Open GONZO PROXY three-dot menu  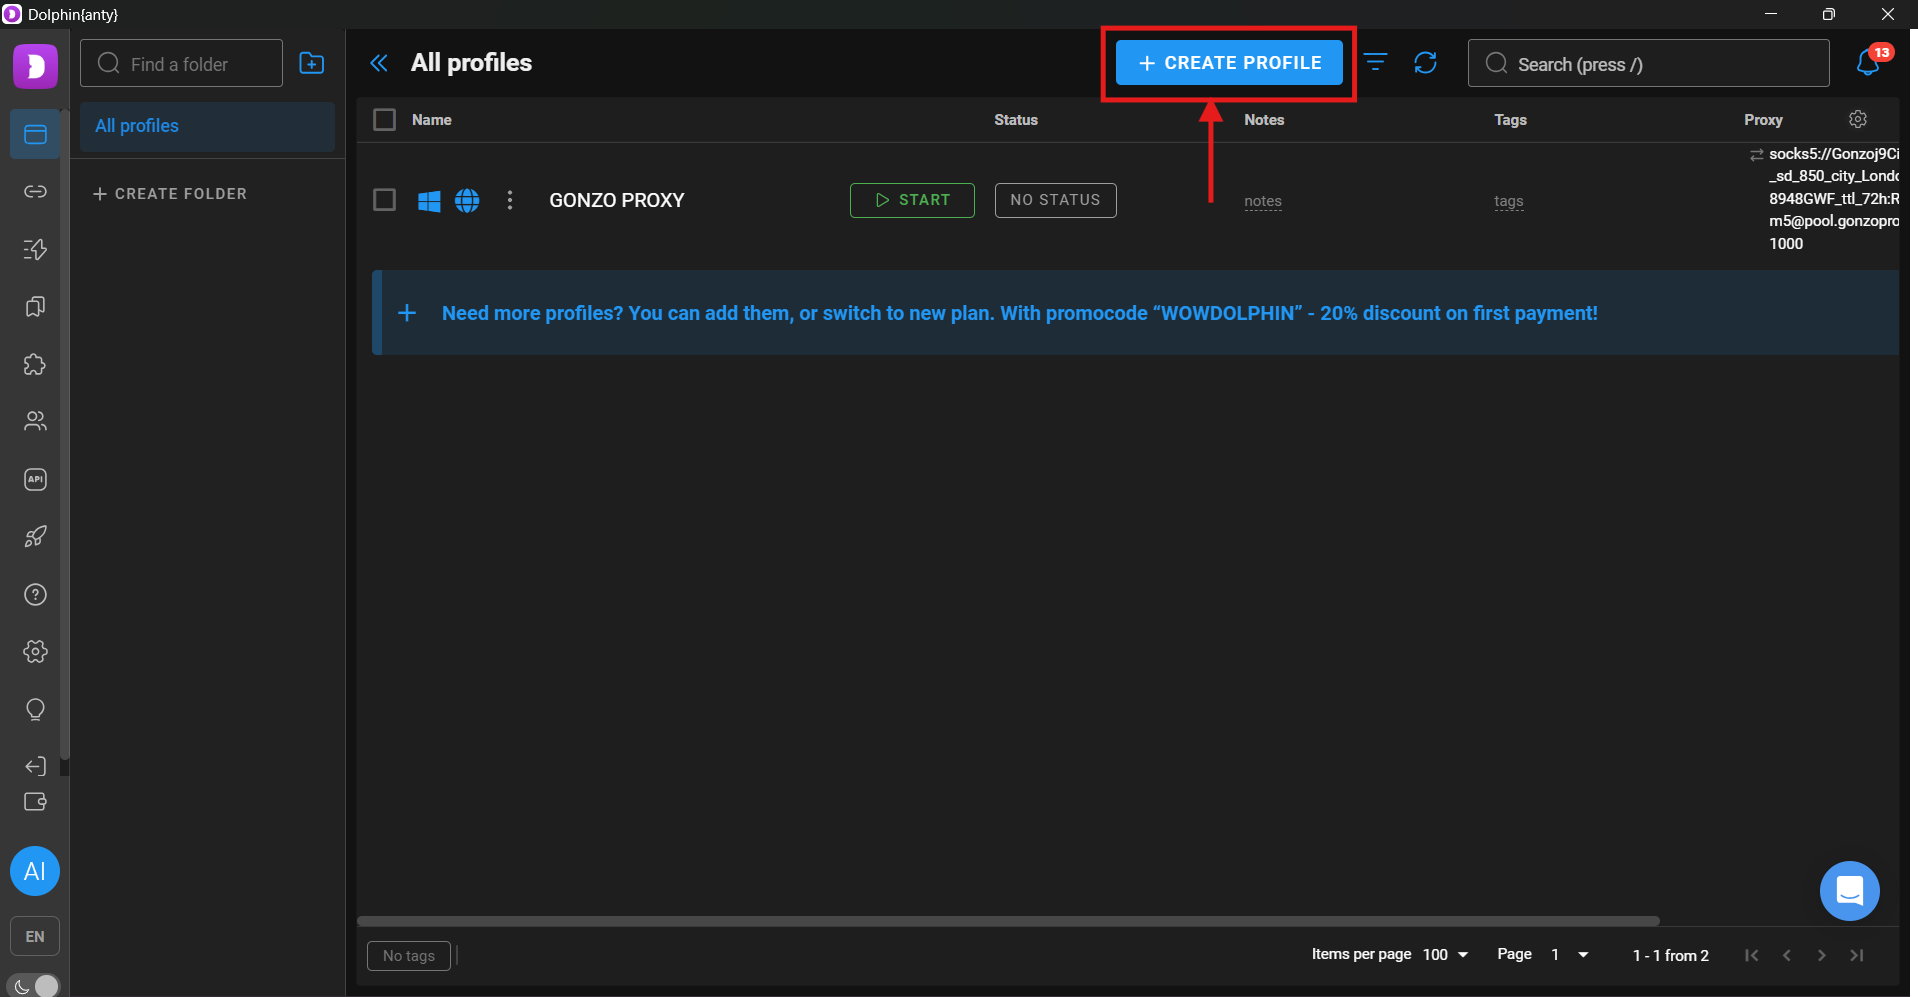point(510,200)
